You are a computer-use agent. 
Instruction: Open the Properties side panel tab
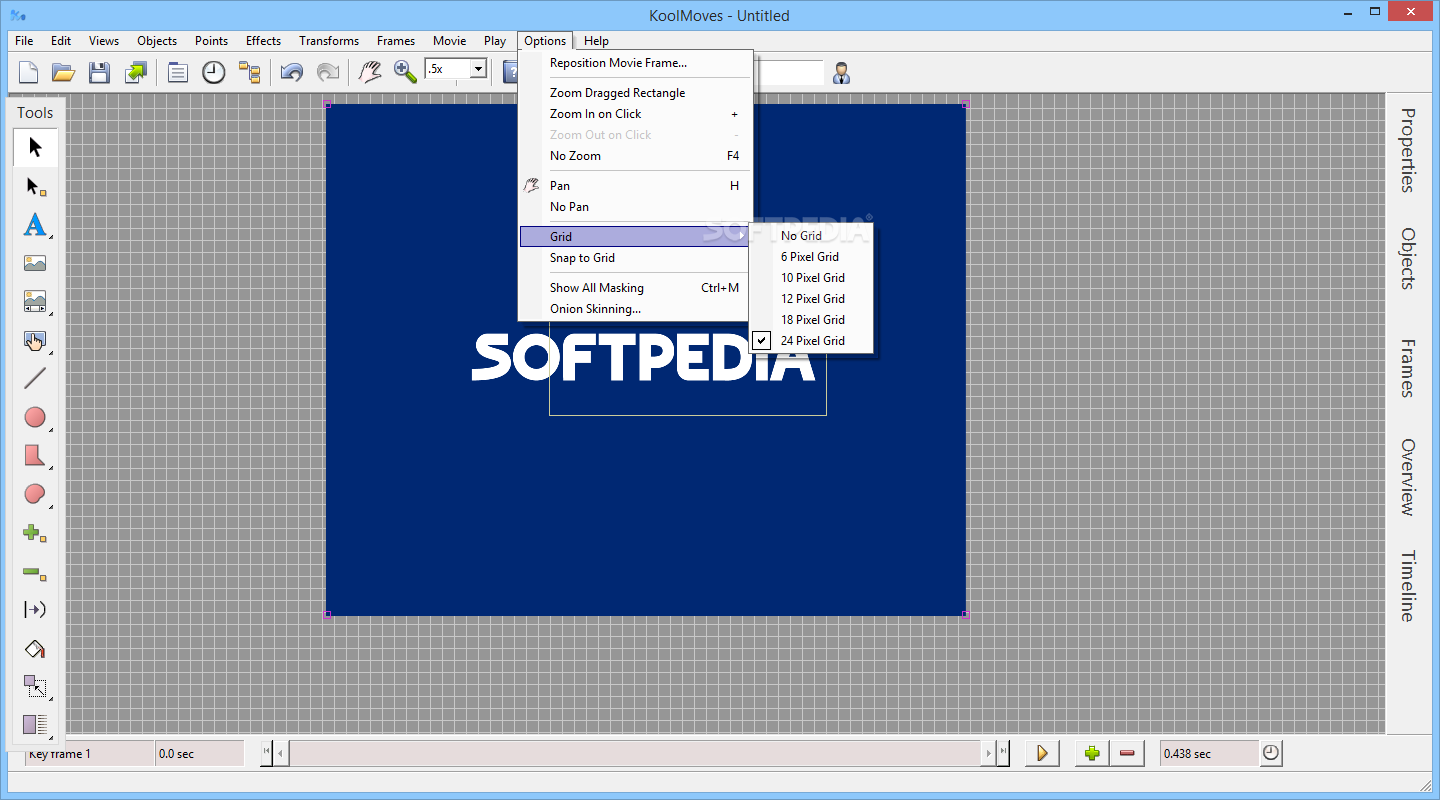[x=1408, y=150]
